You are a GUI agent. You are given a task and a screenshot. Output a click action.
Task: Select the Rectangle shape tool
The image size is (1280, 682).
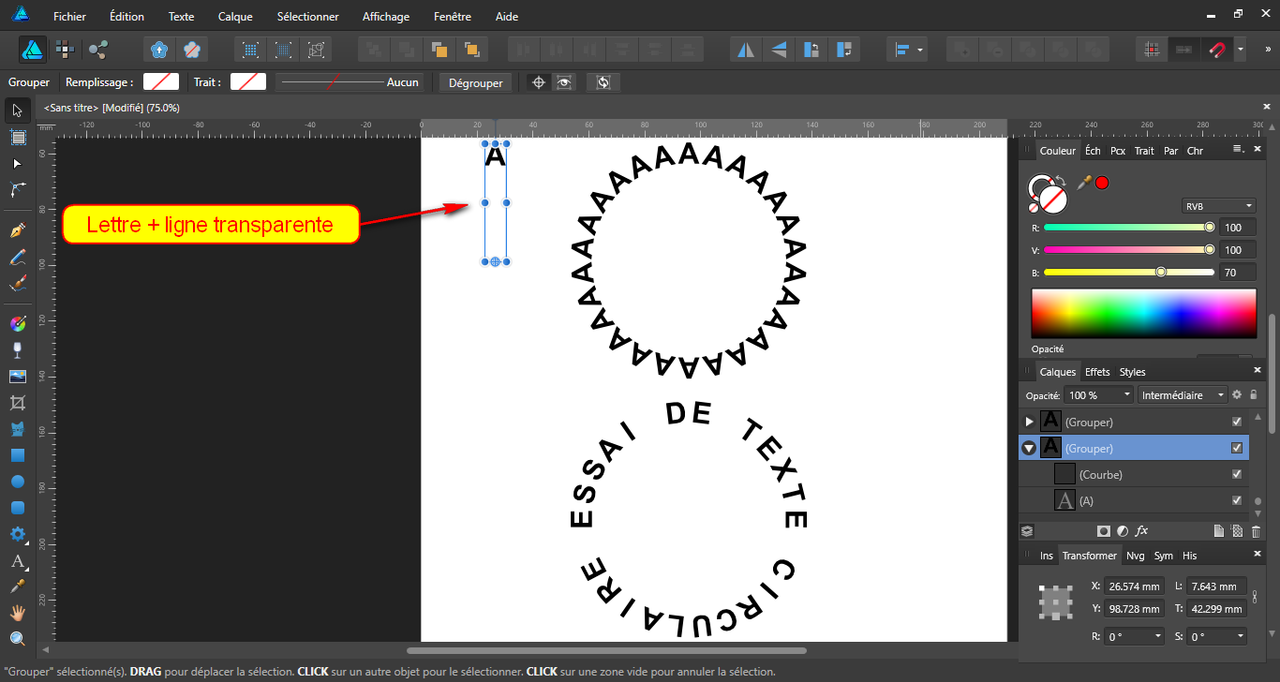[x=17, y=455]
